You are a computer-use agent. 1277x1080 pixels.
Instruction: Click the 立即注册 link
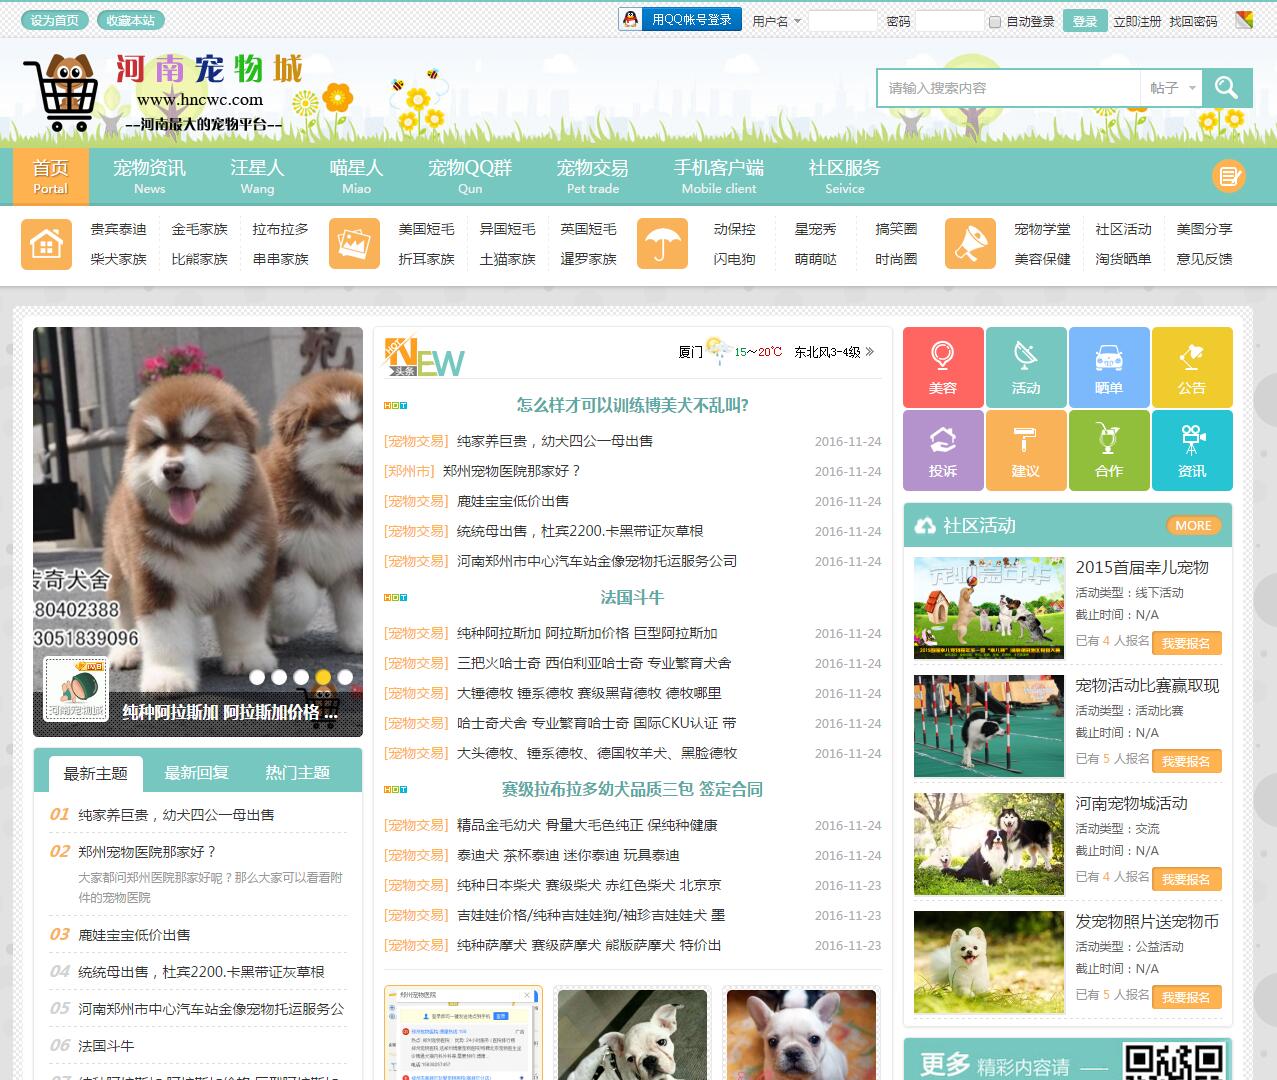[x=1137, y=21]
